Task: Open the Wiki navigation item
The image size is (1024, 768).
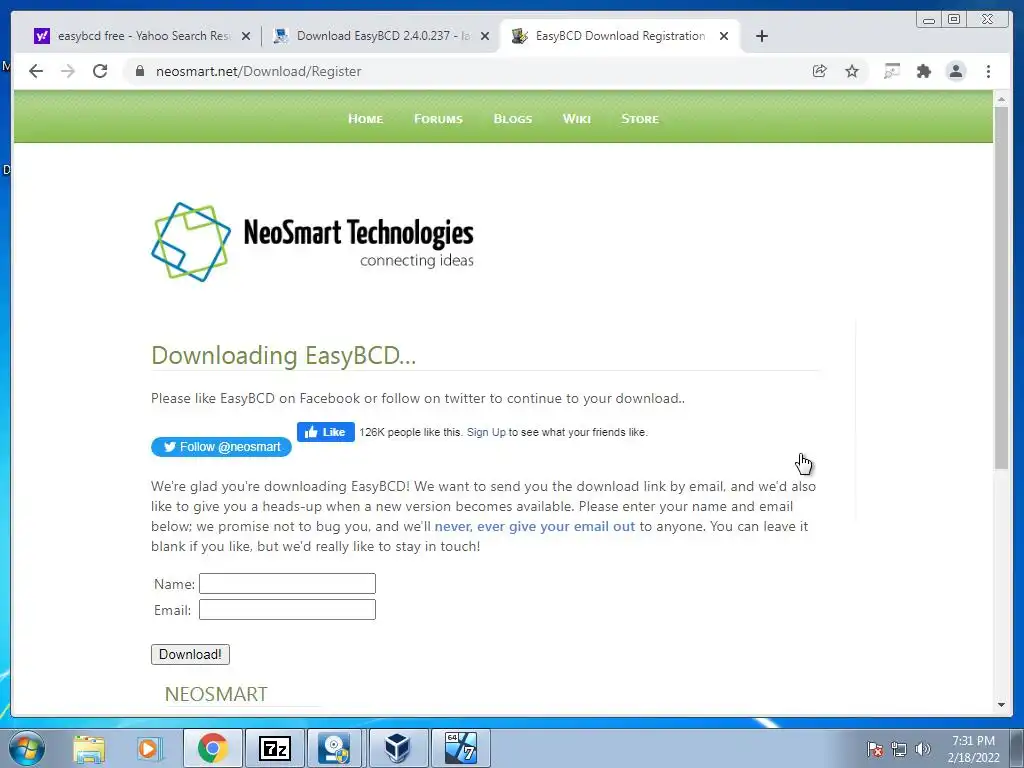Action: [577, 119]
